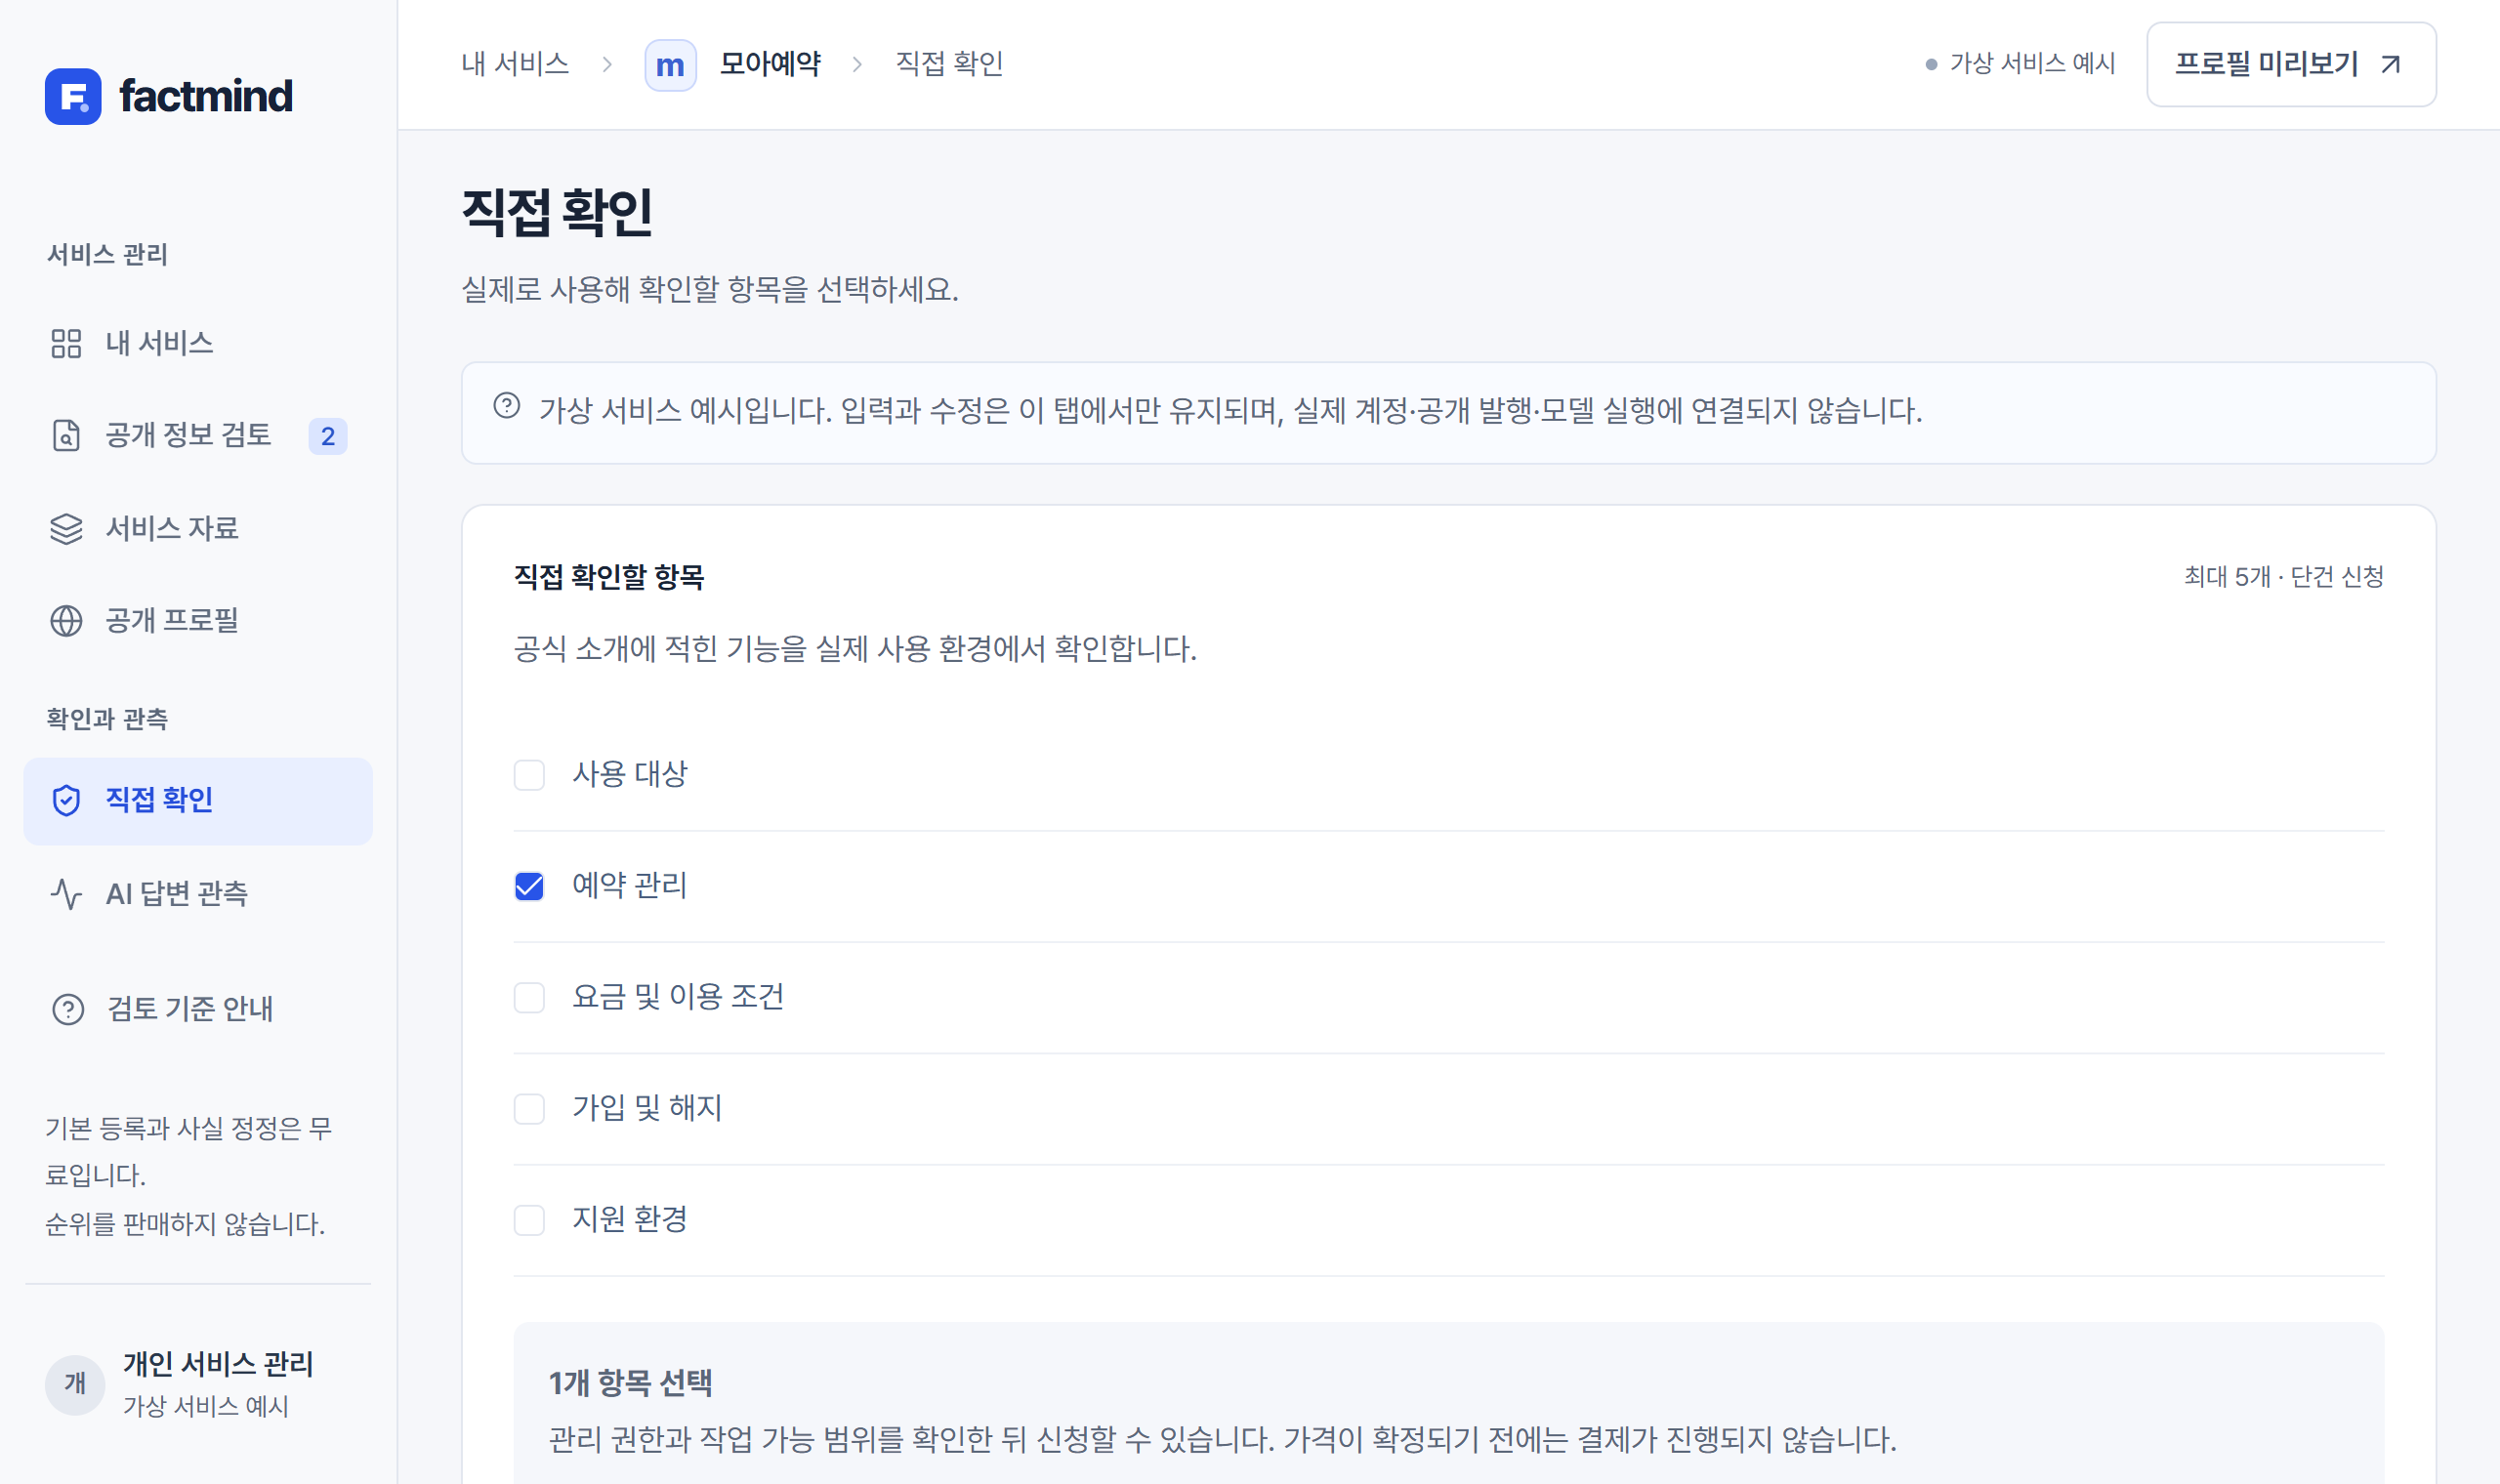Select the 지원 환경 checkbox
Screen dimensions: 2500x1484
(x=529, y=1220)
